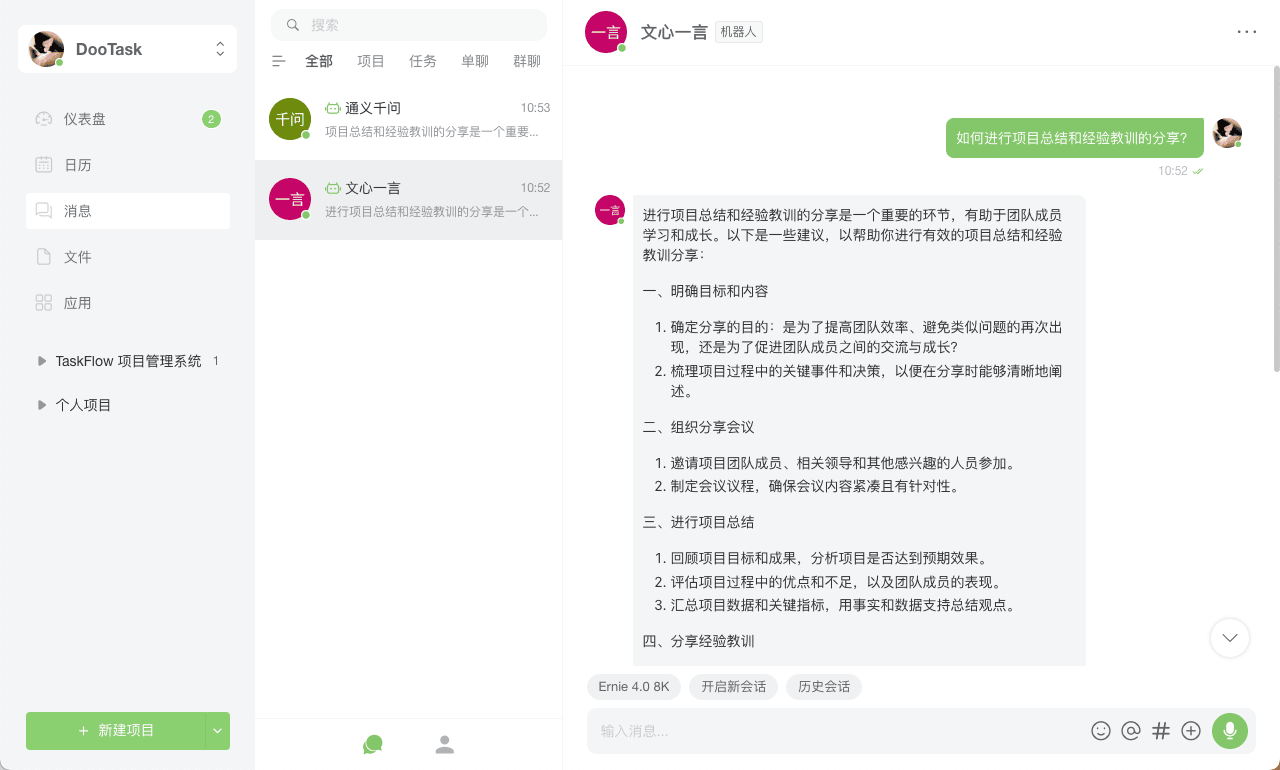Click the scroll-to-bottom round arrow button
Image resolution: width=1280 pixels, height=770 pixels.
coord(1230,638)
